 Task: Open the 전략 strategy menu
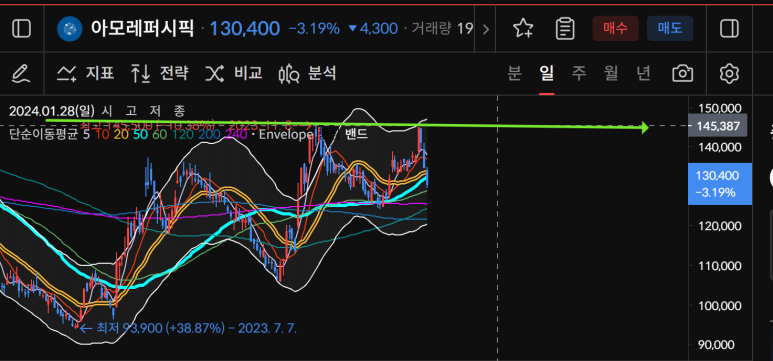[160, 73]
